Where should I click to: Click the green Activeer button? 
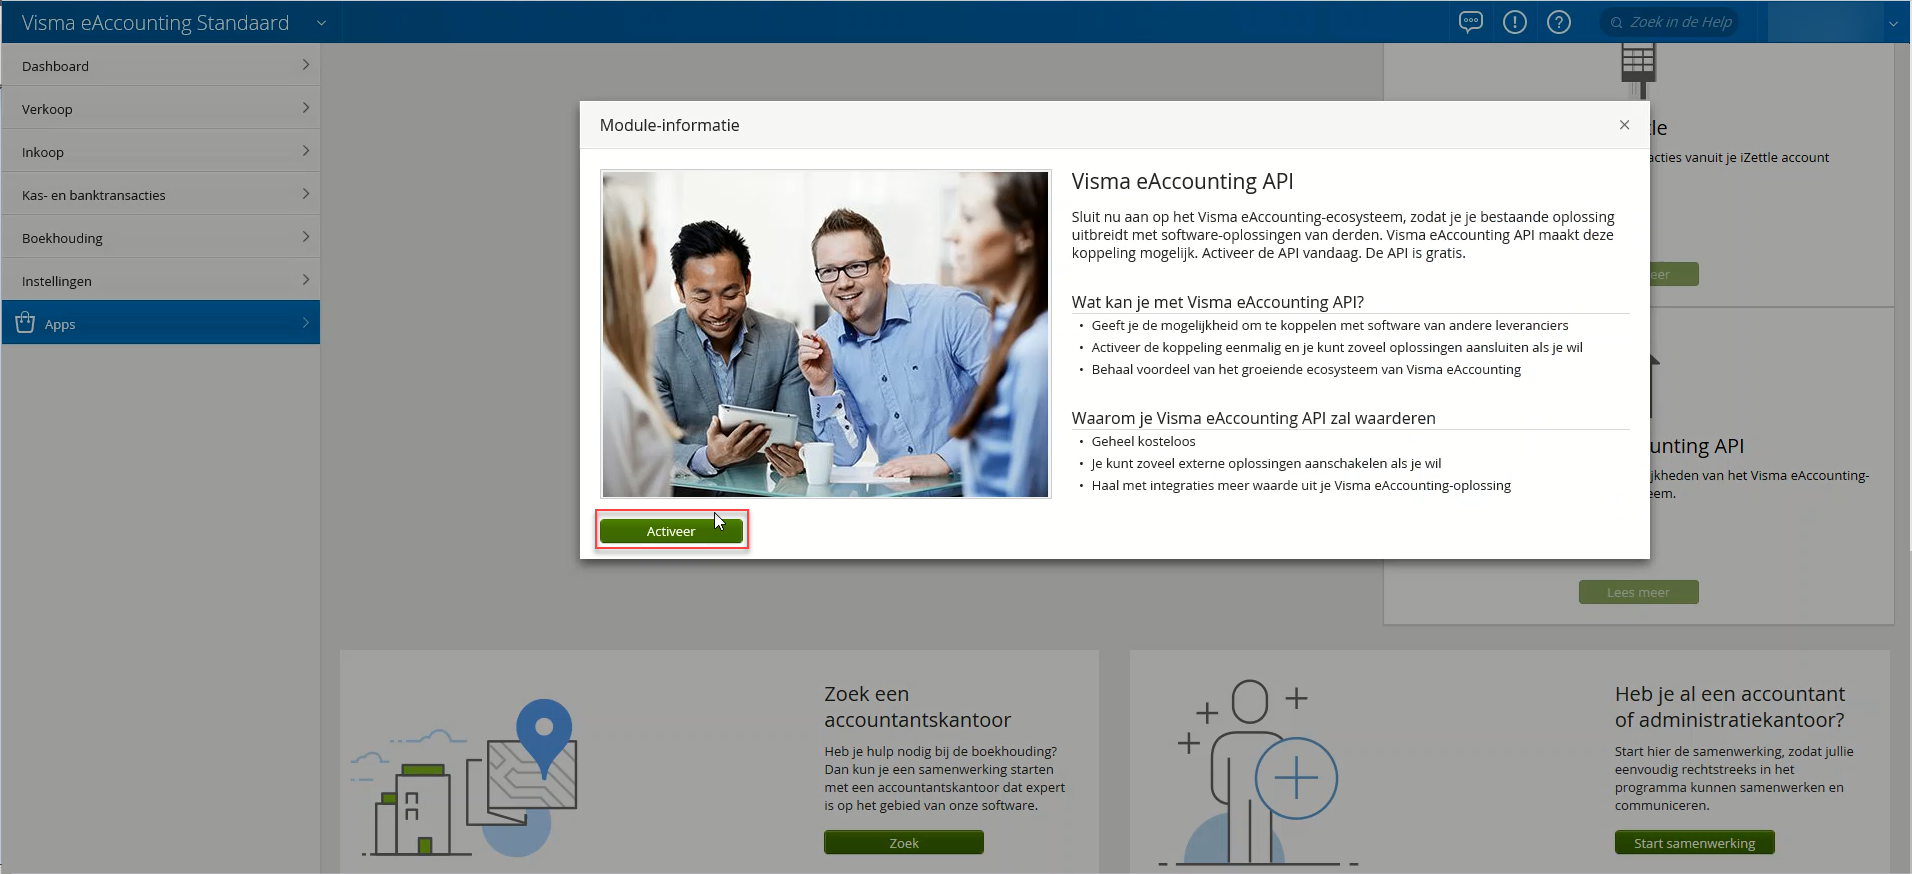pyautogui.click(x=671, y=531)
